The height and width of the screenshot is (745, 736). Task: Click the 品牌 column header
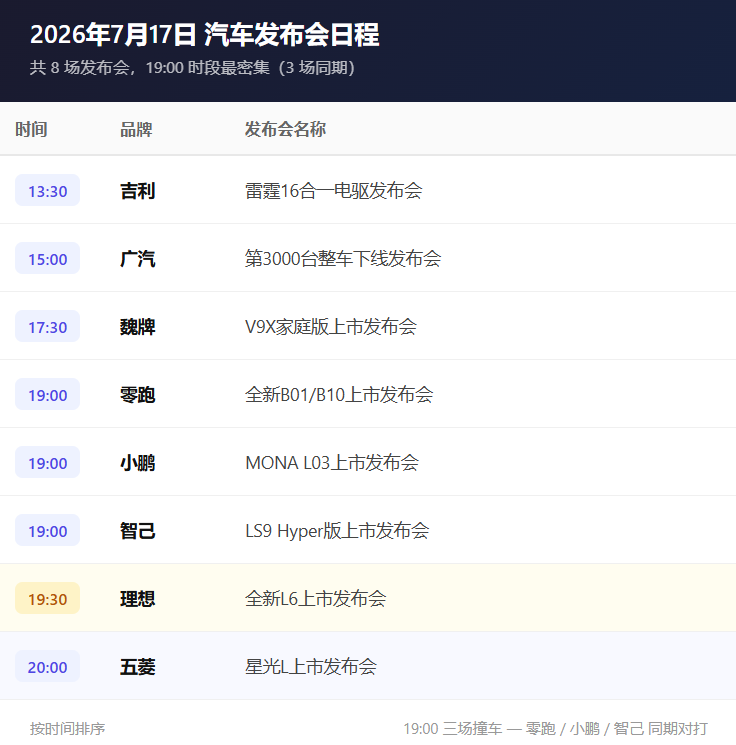(x=136, y=129)
